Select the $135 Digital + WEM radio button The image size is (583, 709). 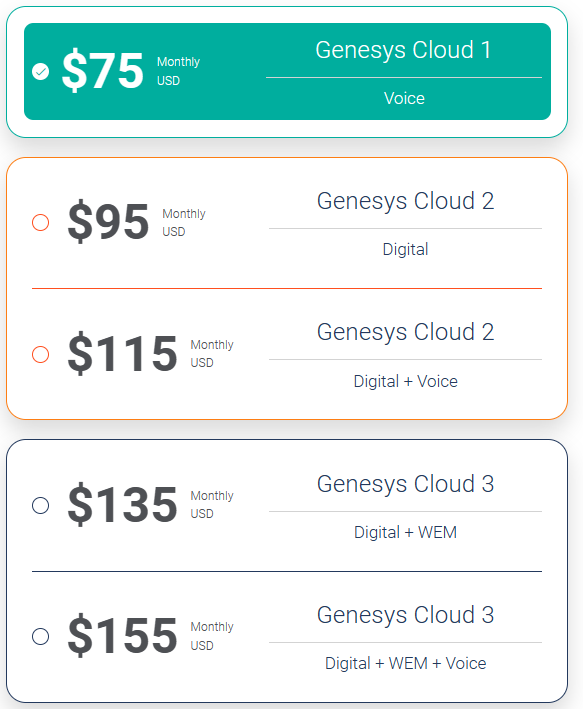click(41, 505)
